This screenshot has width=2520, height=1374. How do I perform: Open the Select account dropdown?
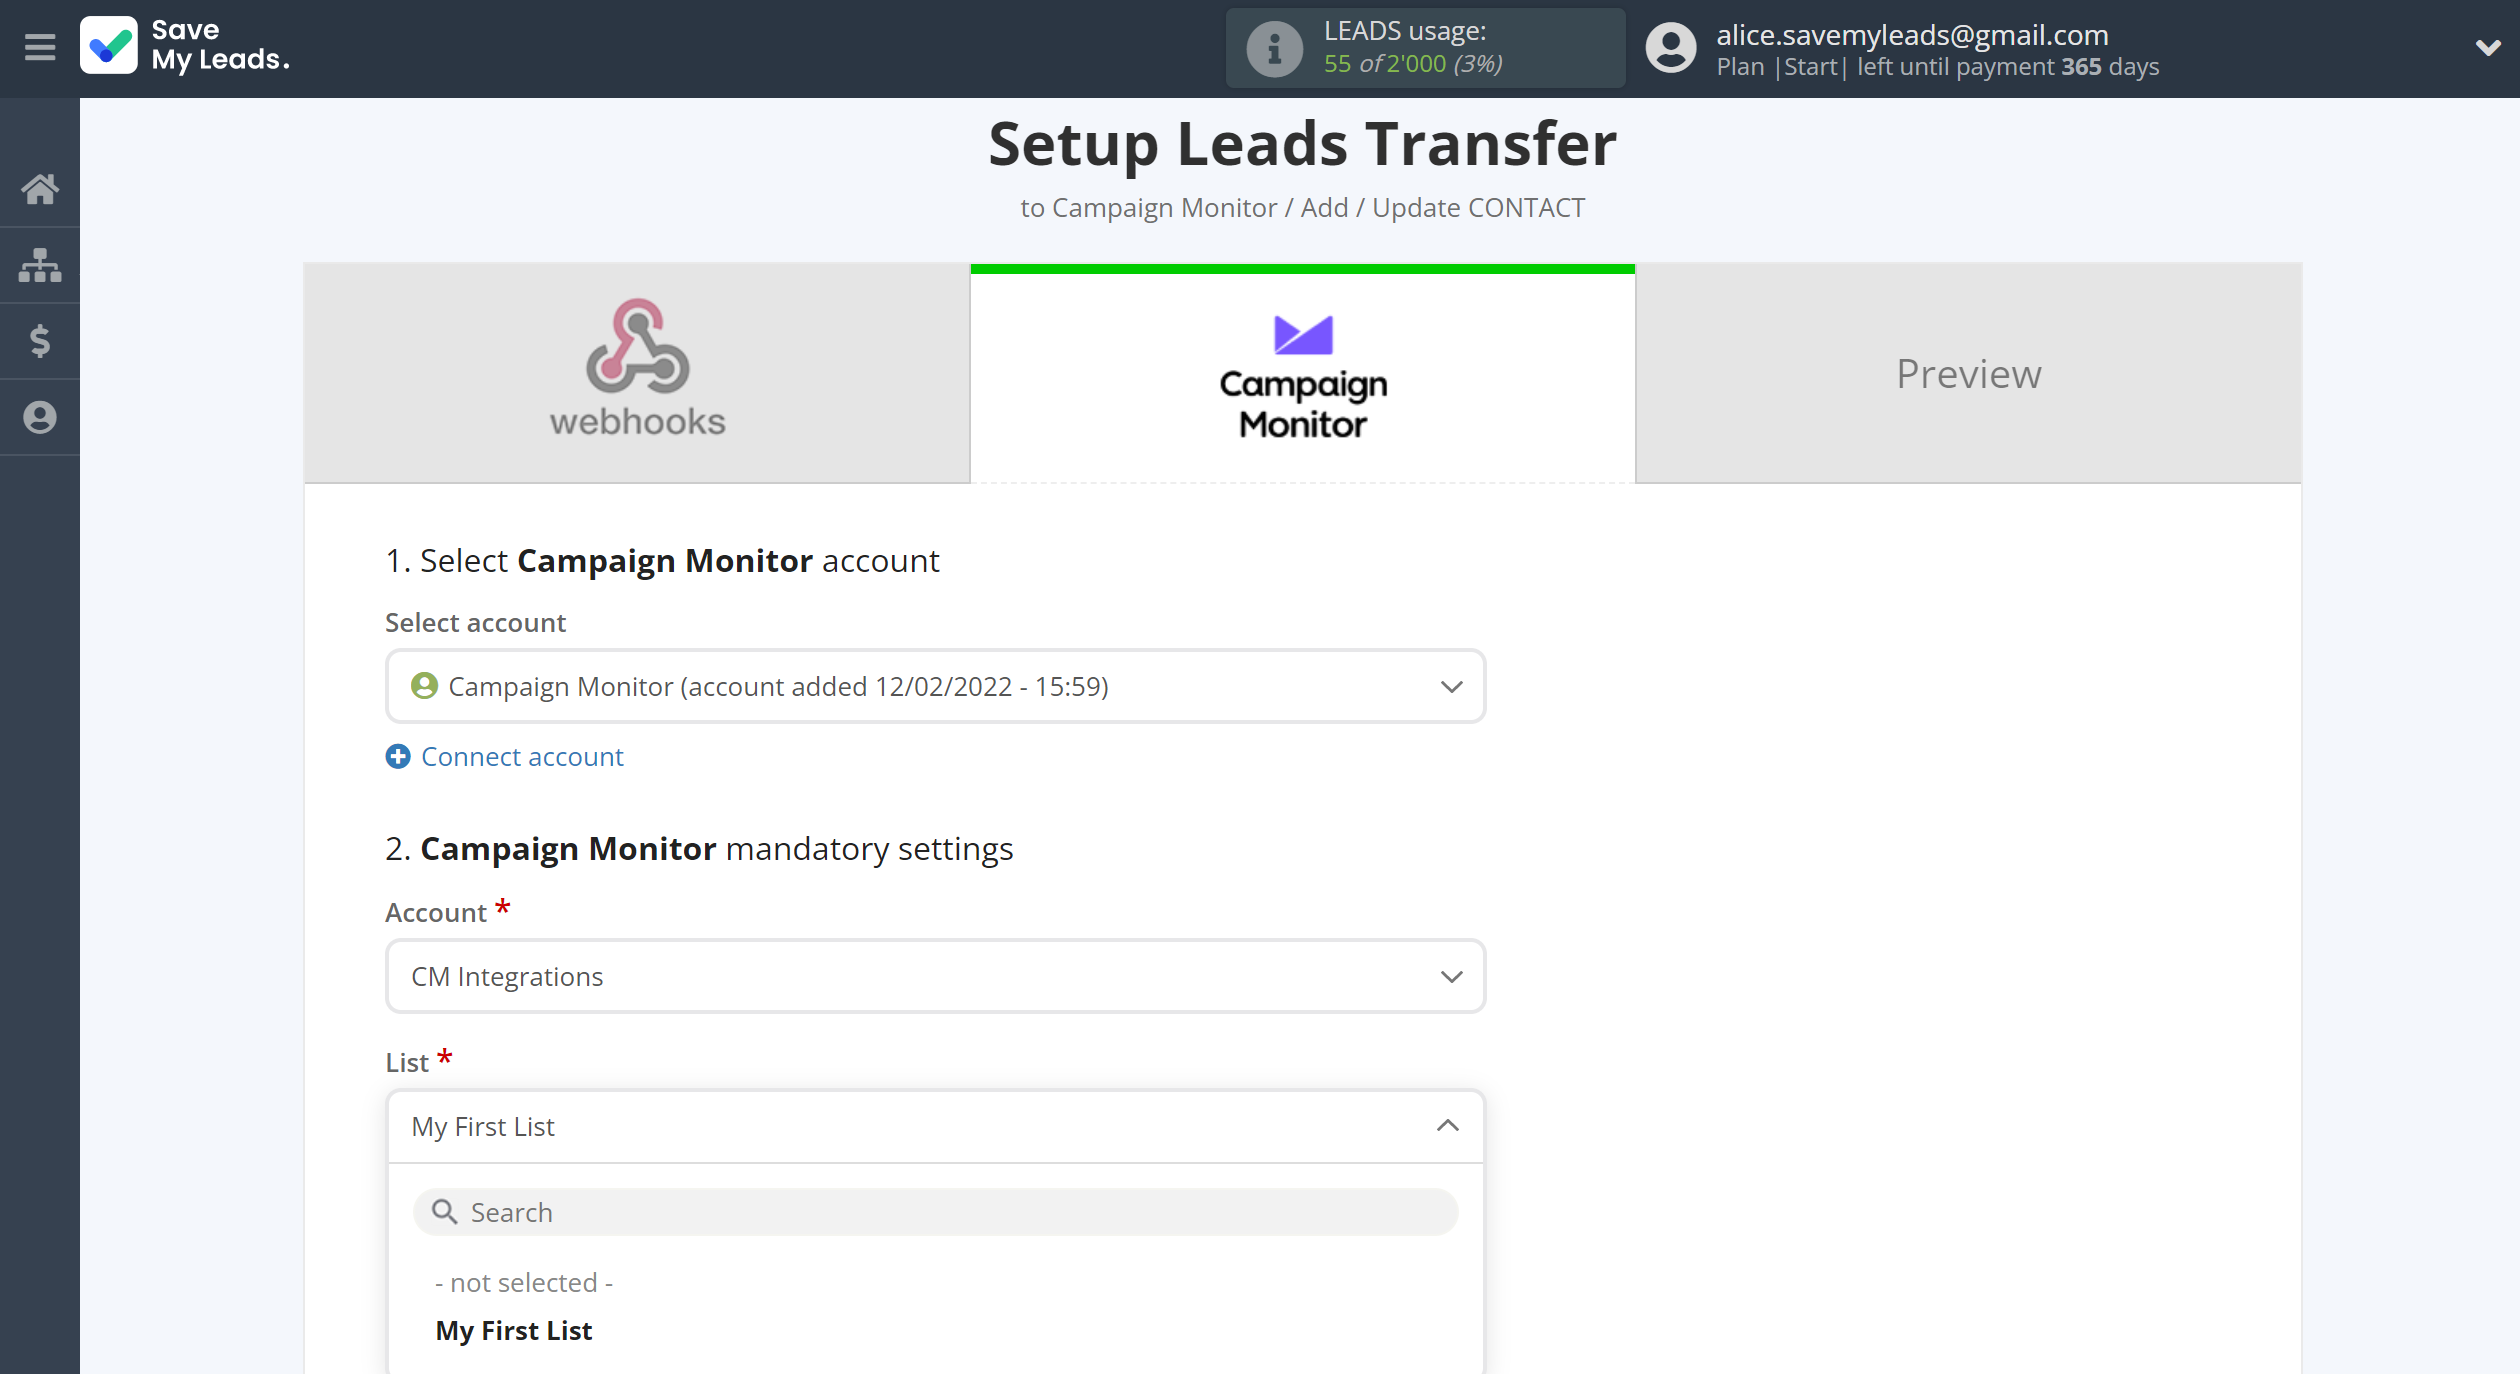[x=935, y=686]
